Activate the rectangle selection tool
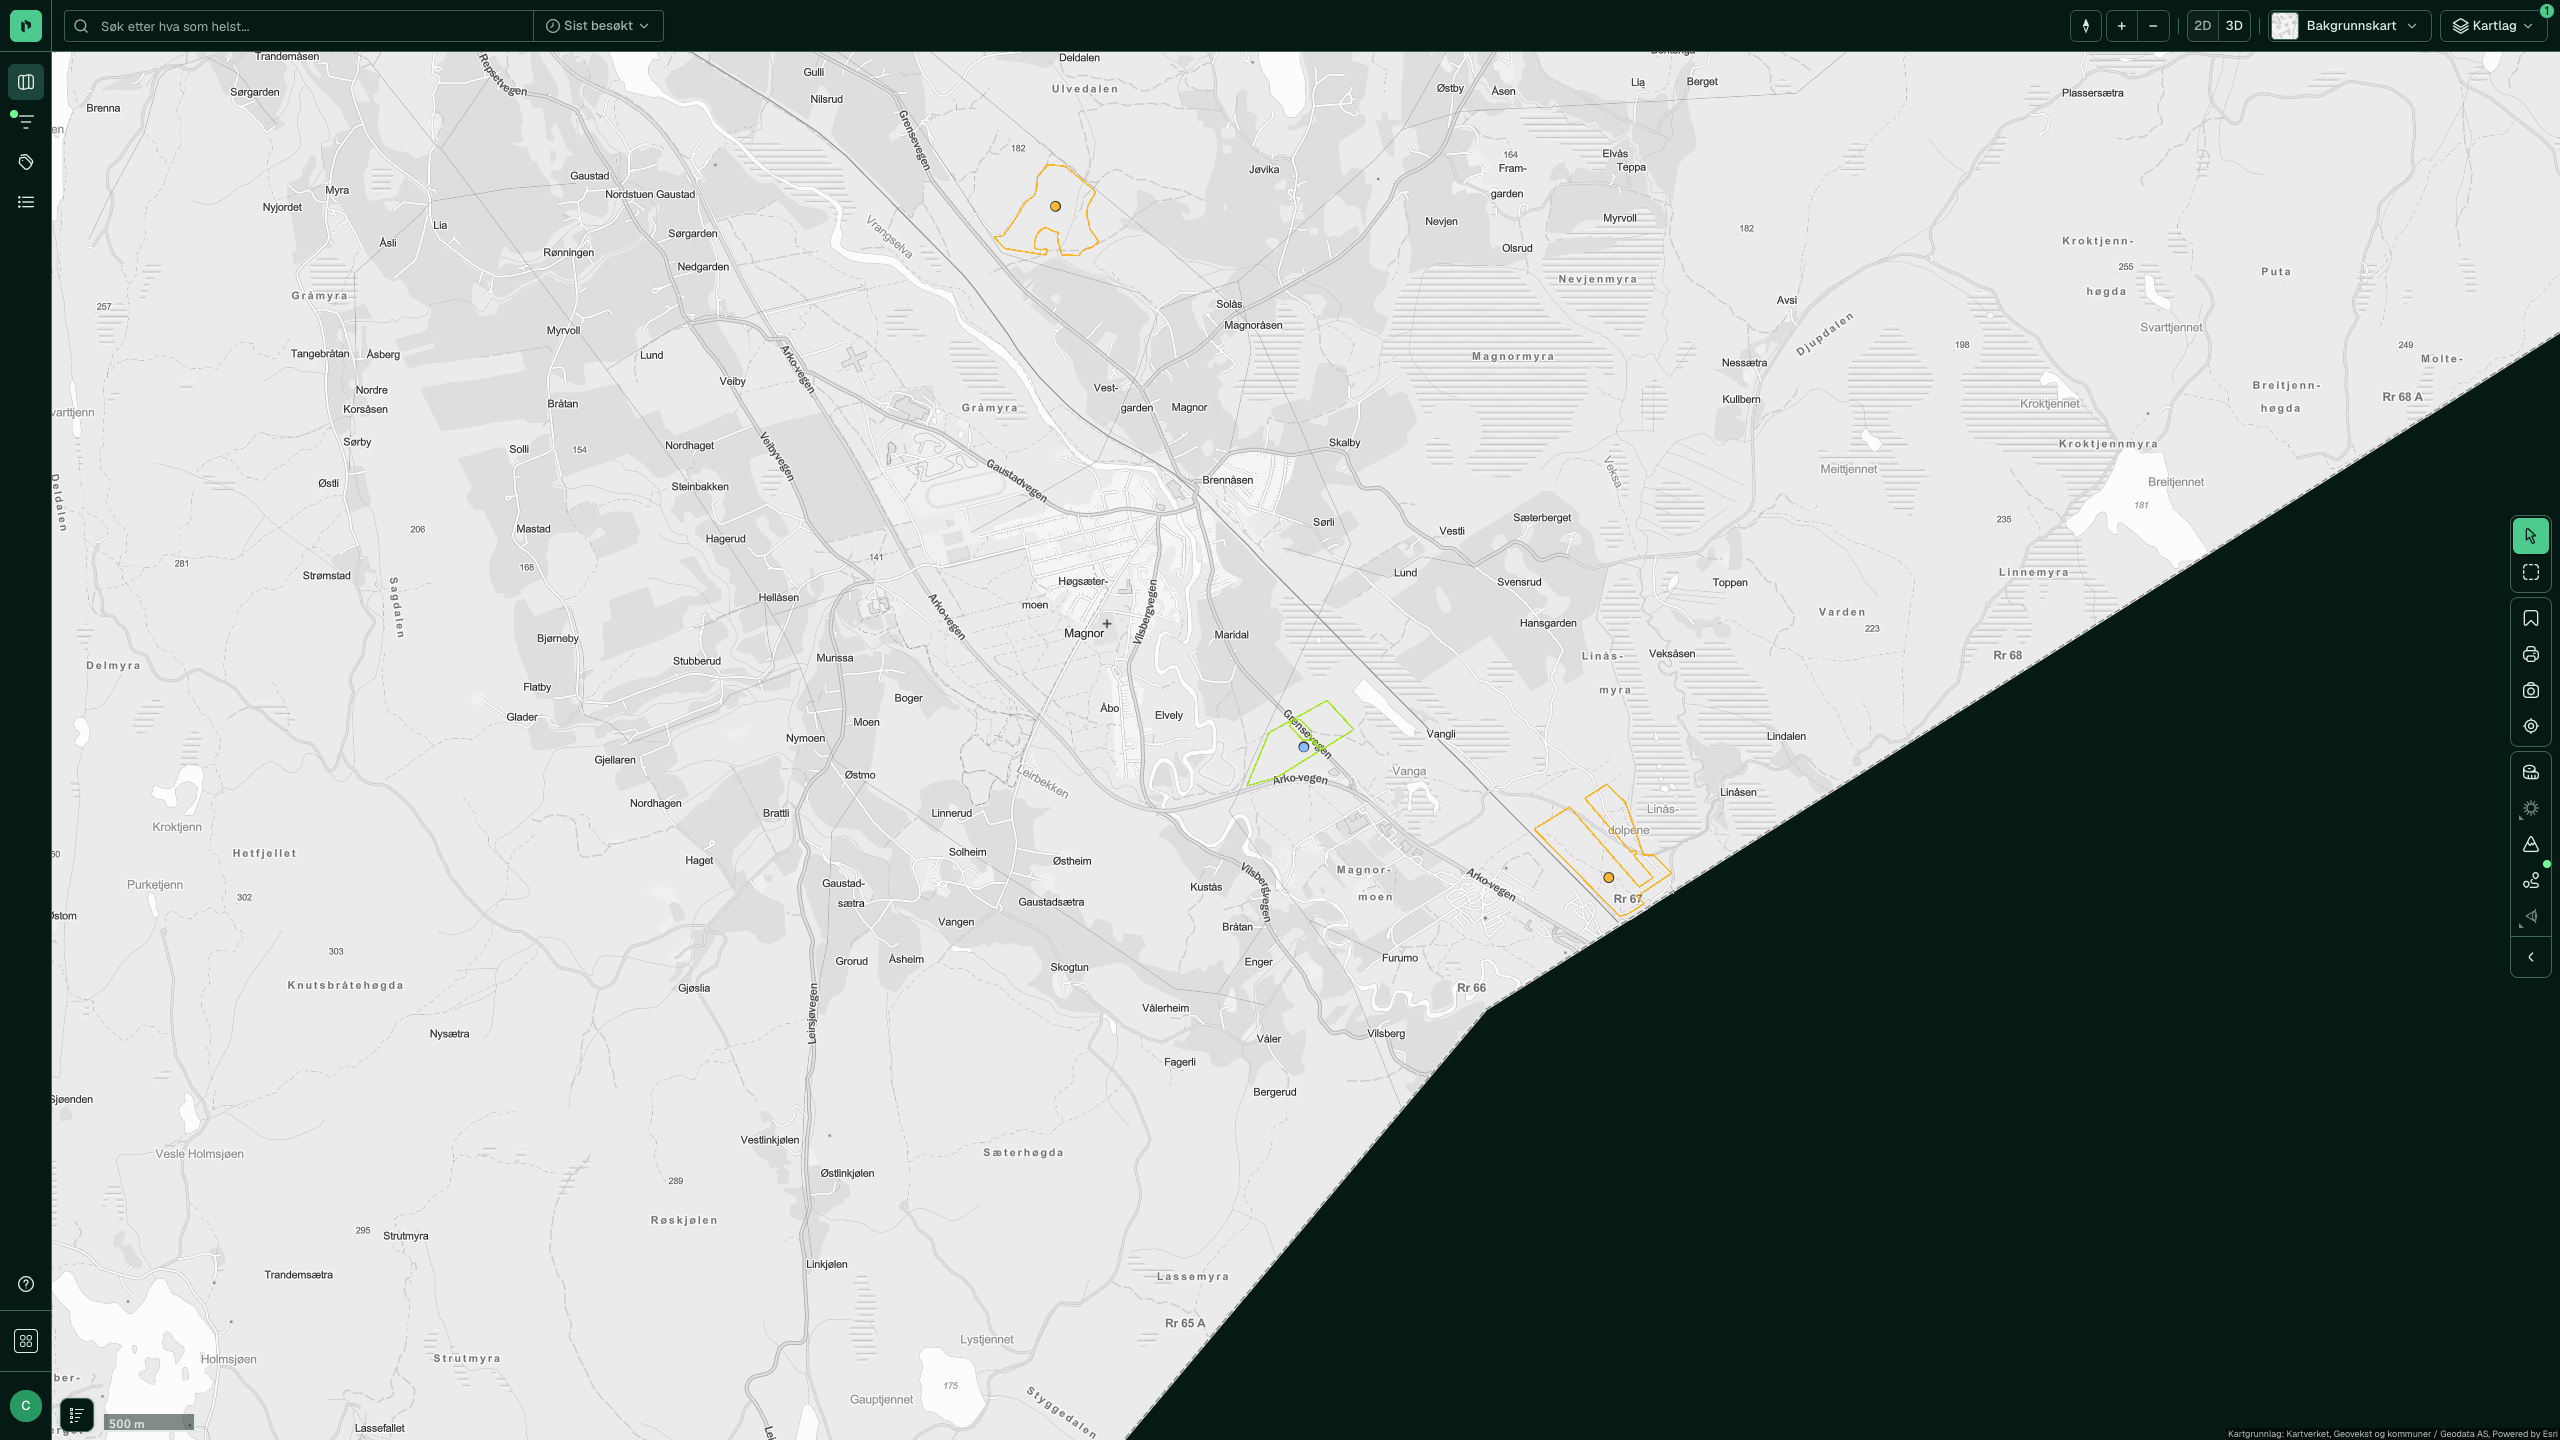This screenshot has height=1440, width=2560. tap(2530, 573)
